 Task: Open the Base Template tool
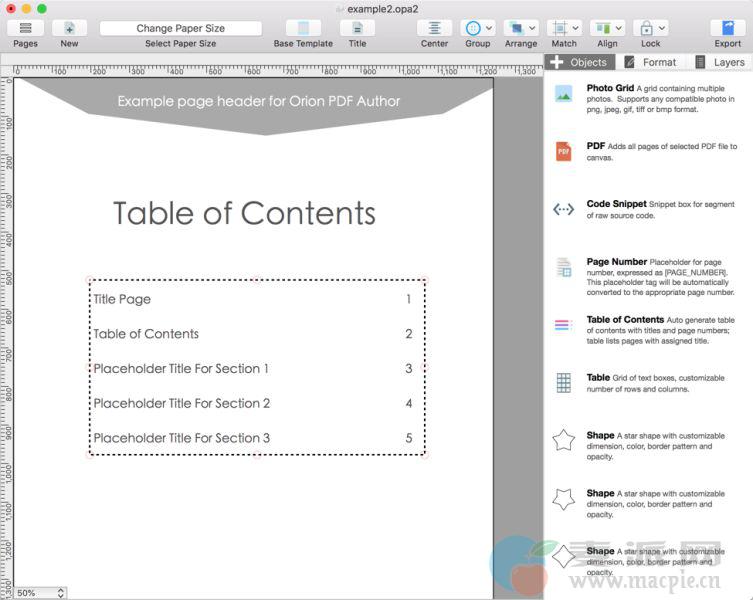(303, 28)
